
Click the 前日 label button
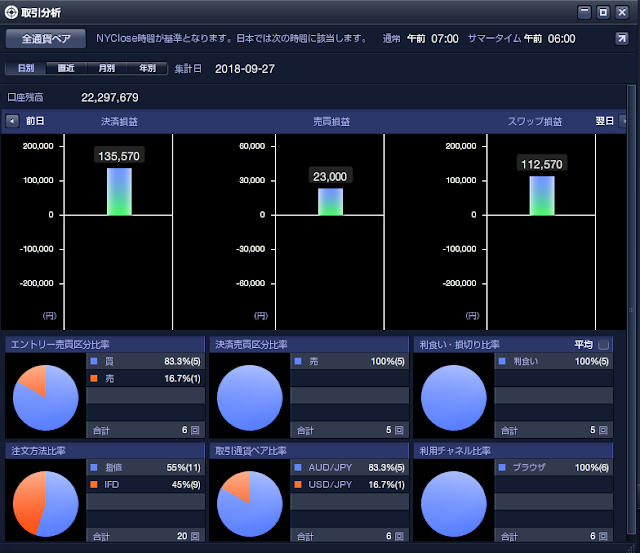(35, 121)
